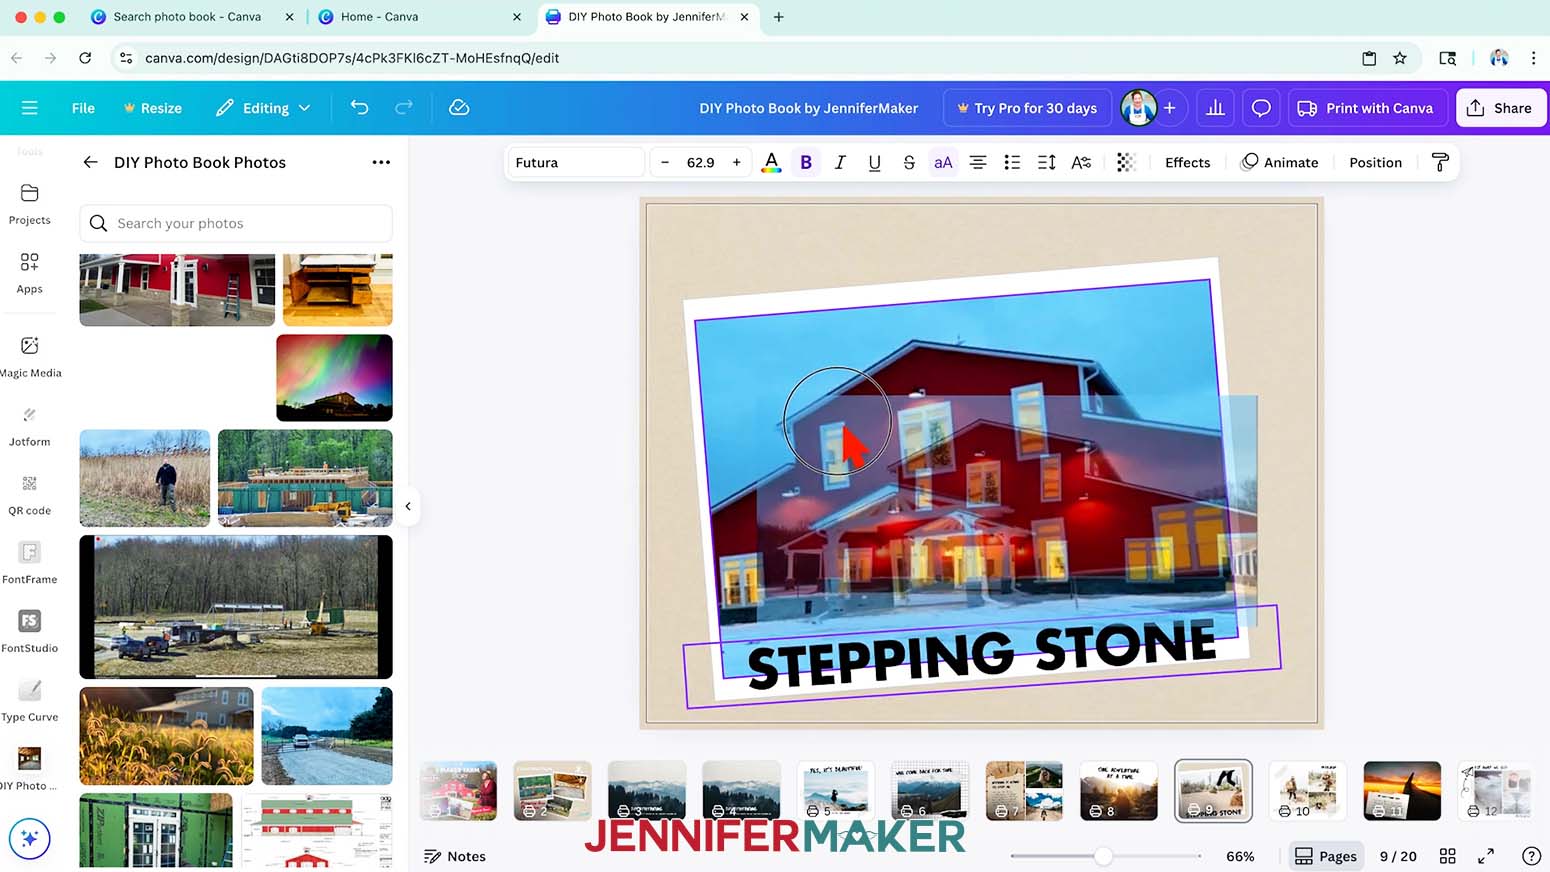
Task: Click the 66% zoom level
Action: [1240, 856]
